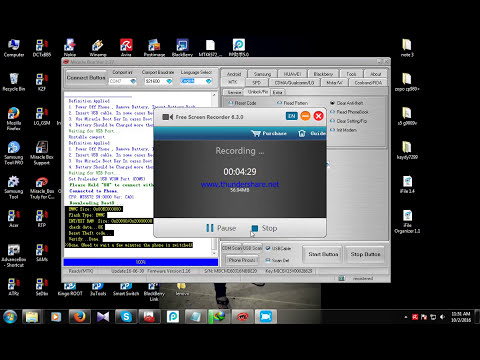Open the LG_GSM desktop icon
This screenshot has height=360, width=480.
coord(42,116)
